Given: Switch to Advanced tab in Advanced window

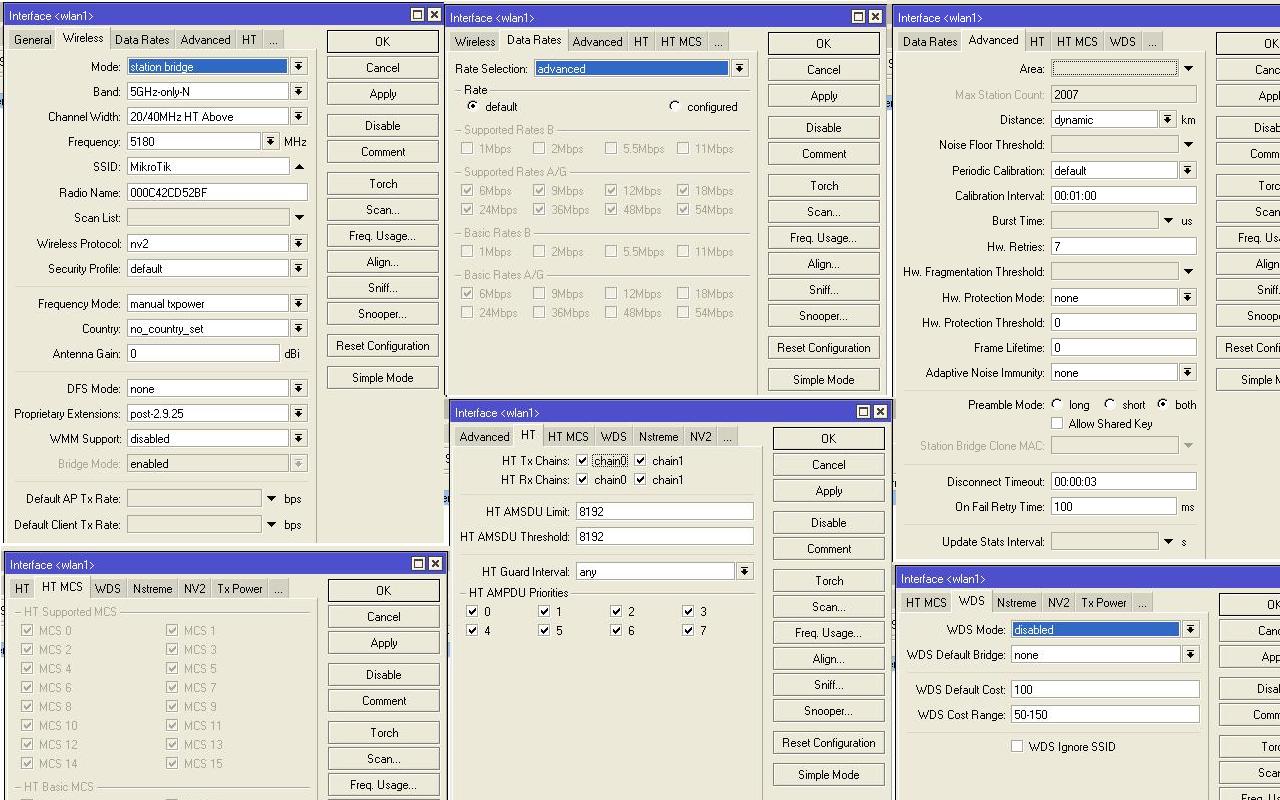Looking at the screenshot, I should click(x=993, y=40).
